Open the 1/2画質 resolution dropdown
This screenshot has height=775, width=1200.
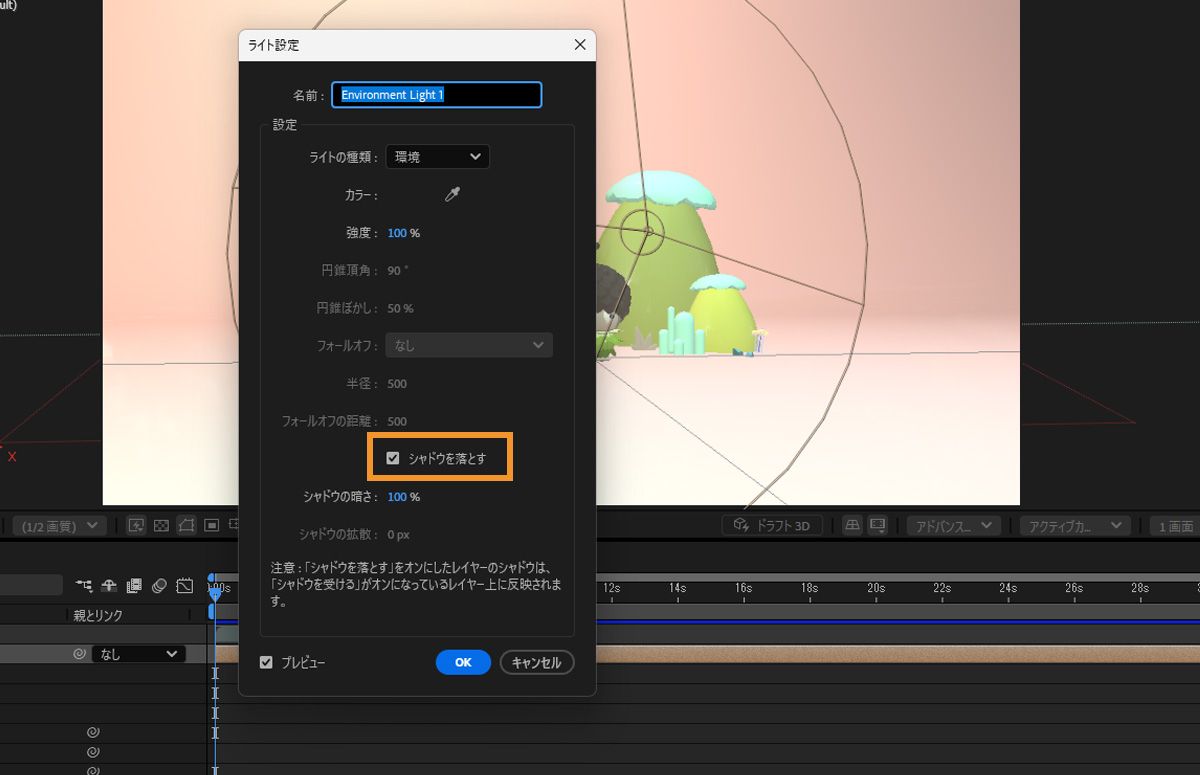click(57, 525)
